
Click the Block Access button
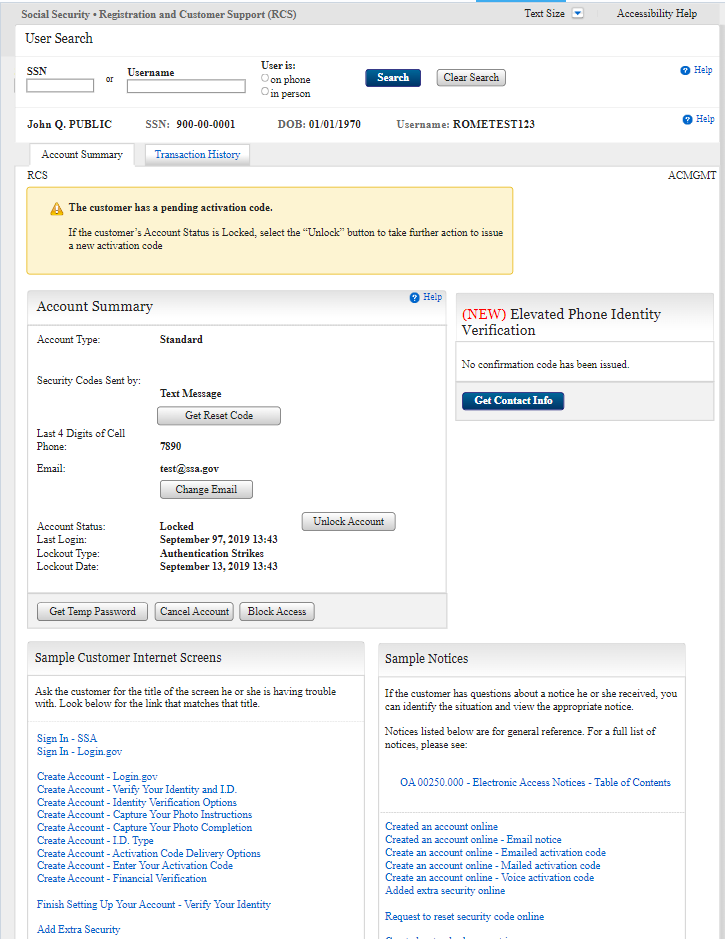[x=277, y=612]
